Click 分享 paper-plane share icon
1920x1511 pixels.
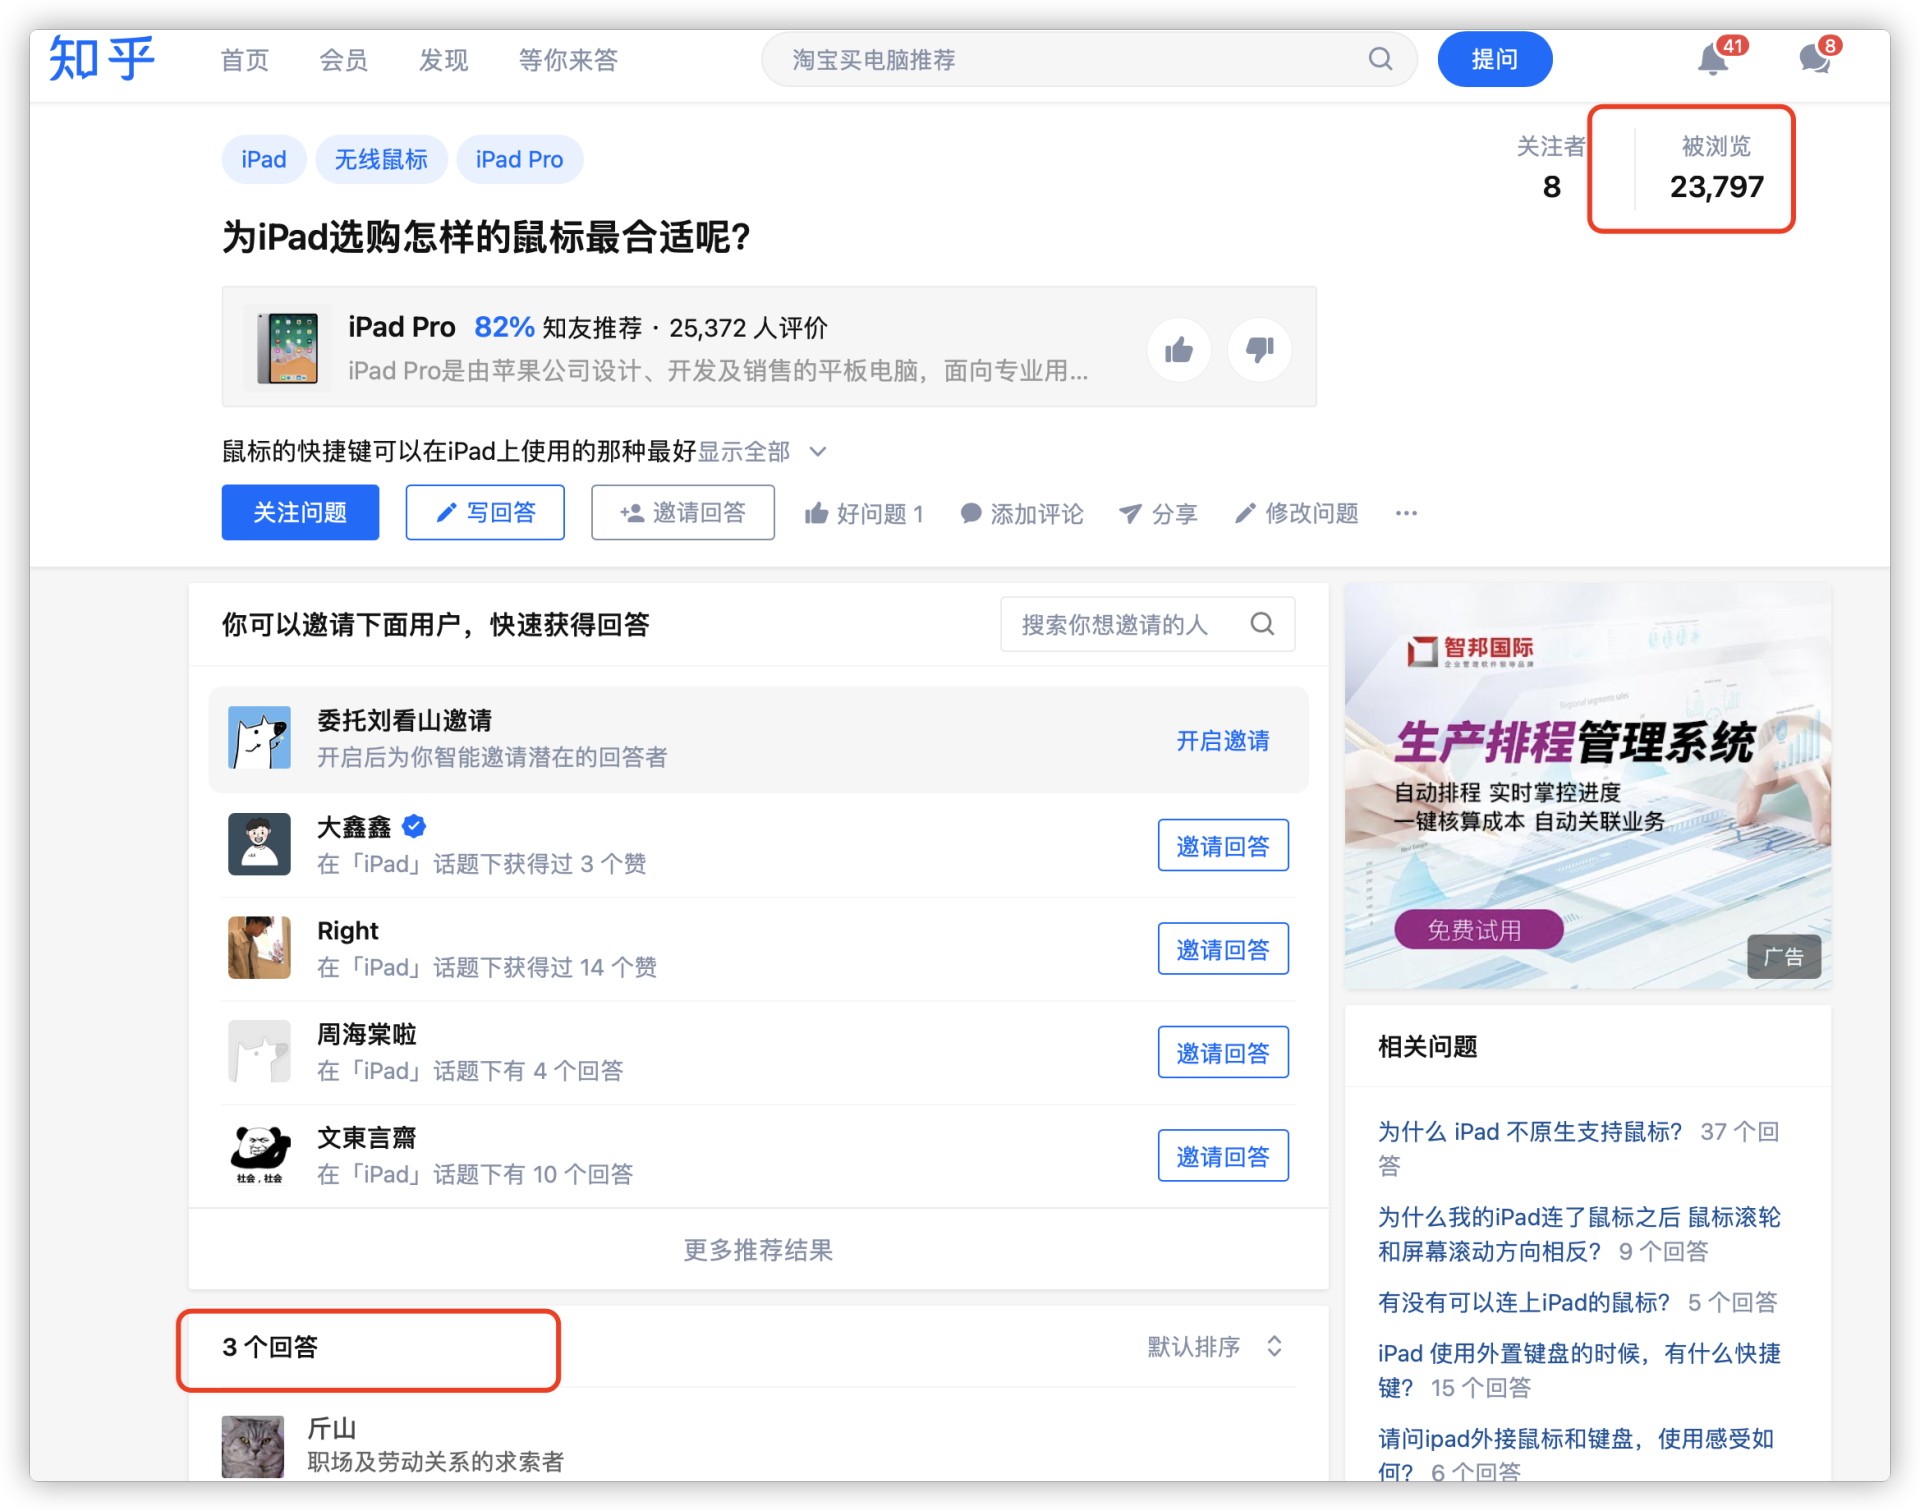pyautogui.click(x=1130, y=513)
